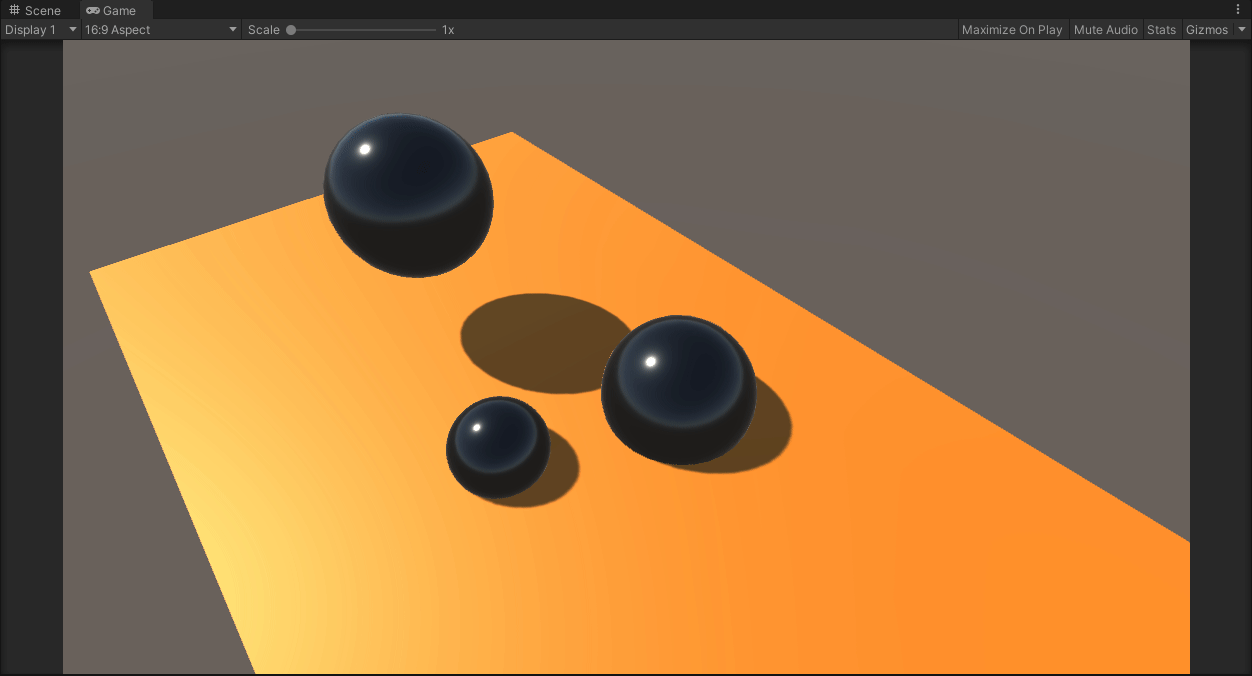Image resolution: width=1252 pixels, height=676 pixels.
Task: Click the Scale slider knob
Action: (290, 29)
